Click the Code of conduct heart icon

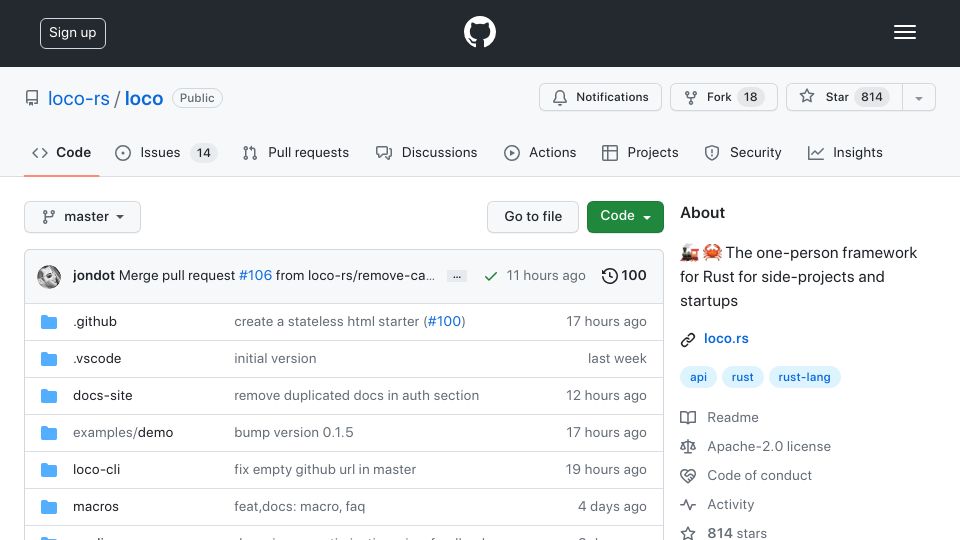[x=688, y=476]
